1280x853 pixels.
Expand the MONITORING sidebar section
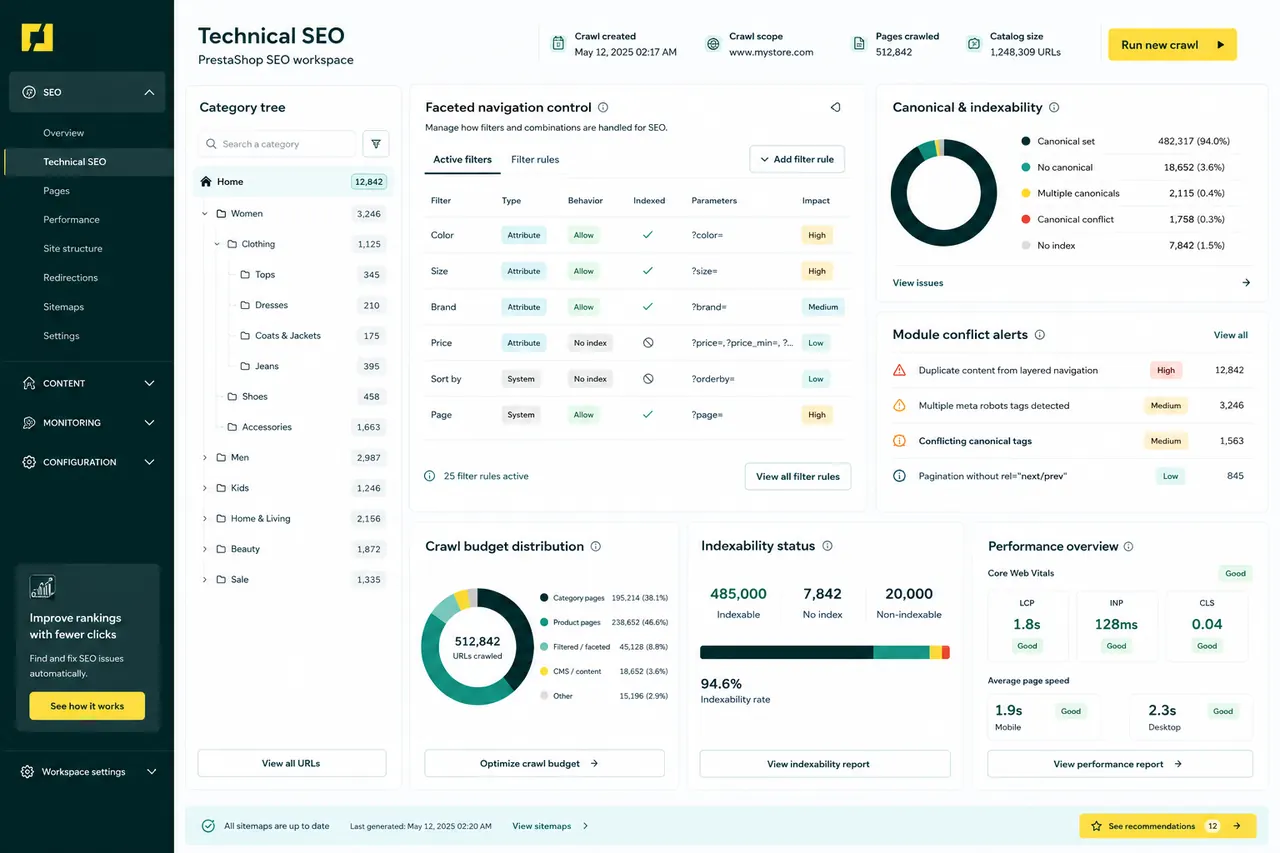pyautogui.click(x=149, y=423)
